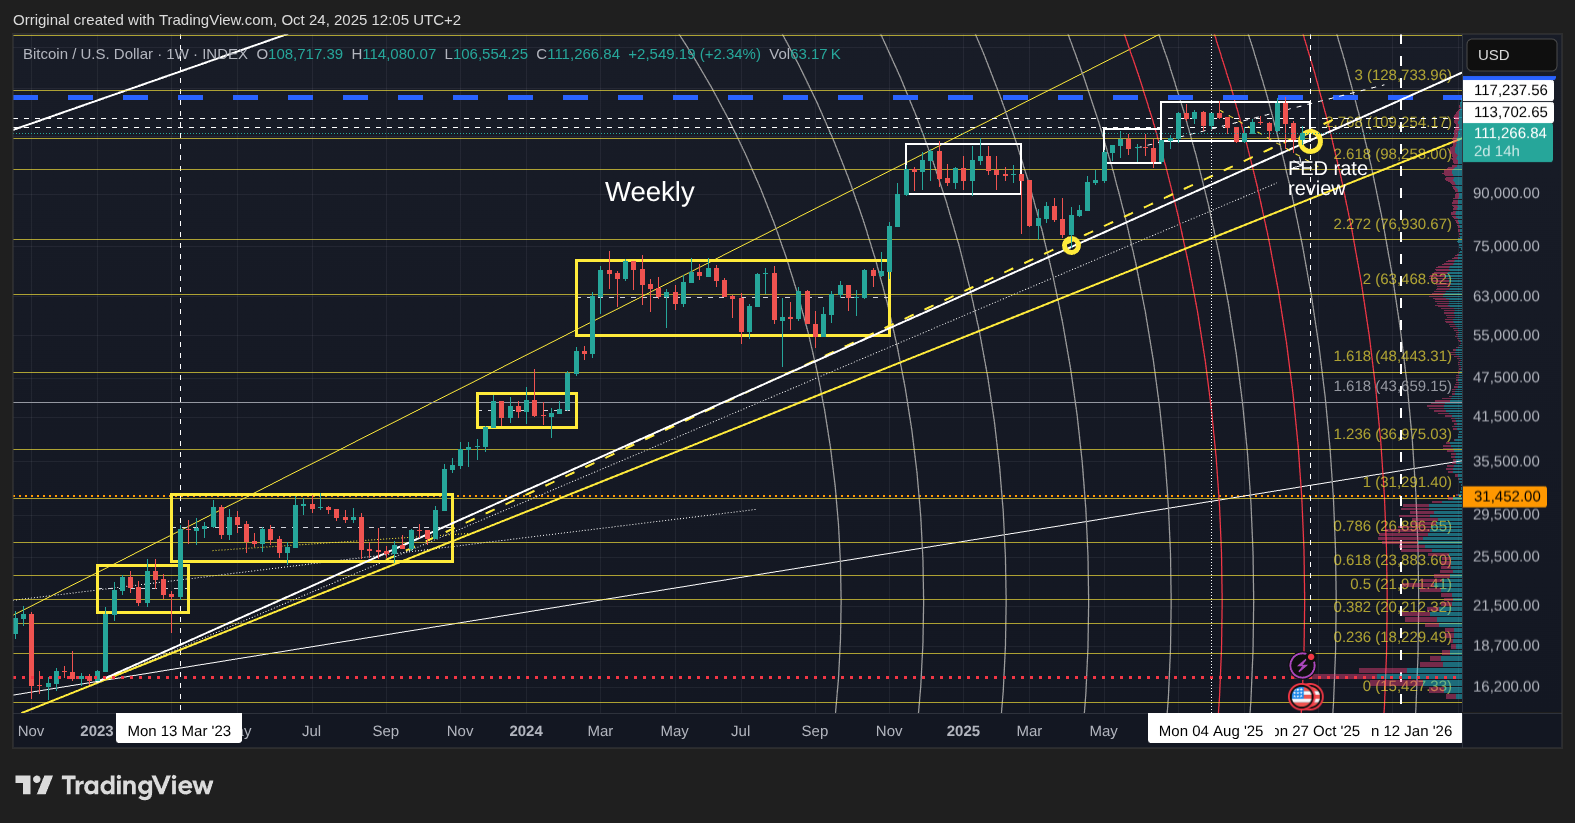1575x823 pixels.
Task: Click the current price label 111,266.84
Action: click(1510, 142)
